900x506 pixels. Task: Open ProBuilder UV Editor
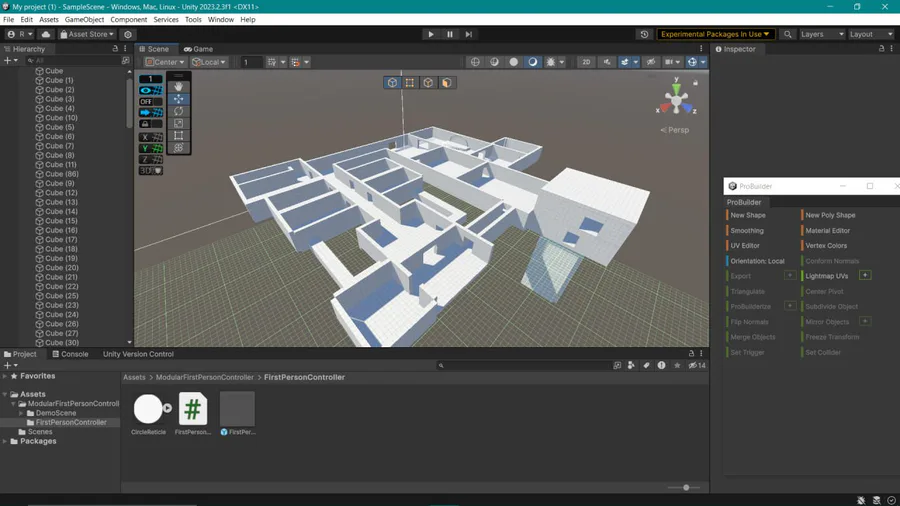[744, 246]
